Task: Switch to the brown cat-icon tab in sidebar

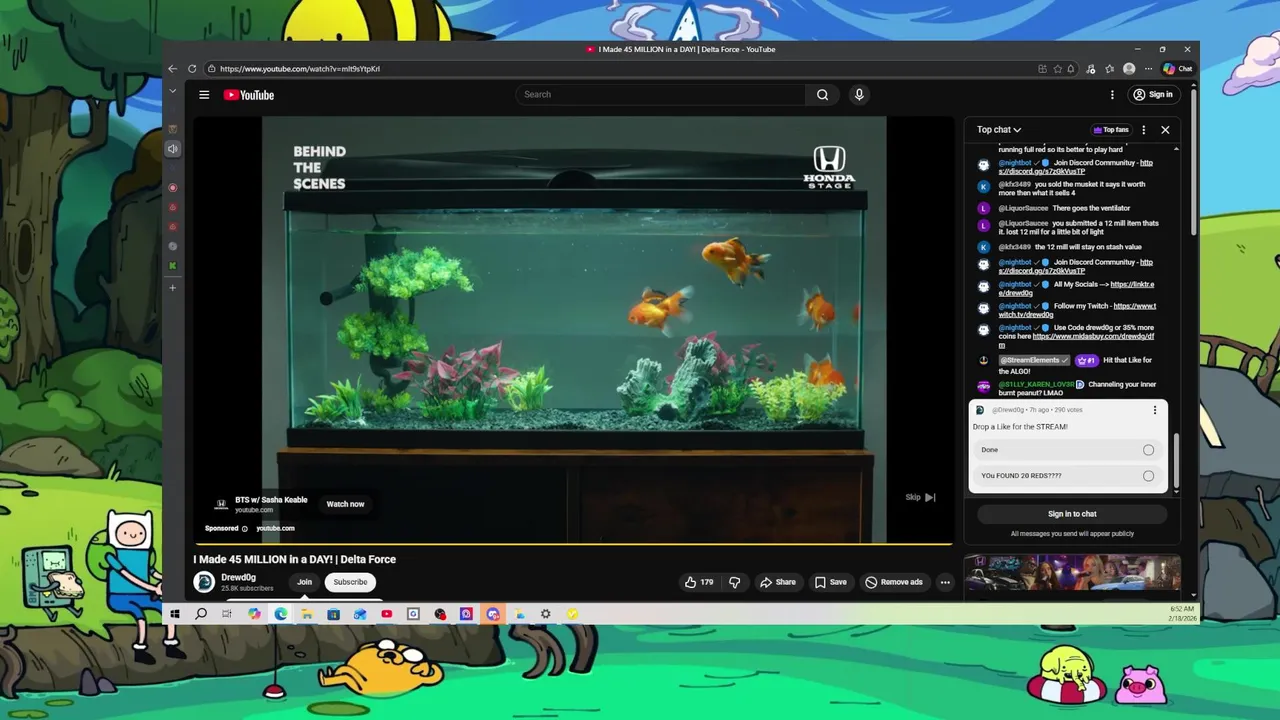Action: [x=172, y=129]
